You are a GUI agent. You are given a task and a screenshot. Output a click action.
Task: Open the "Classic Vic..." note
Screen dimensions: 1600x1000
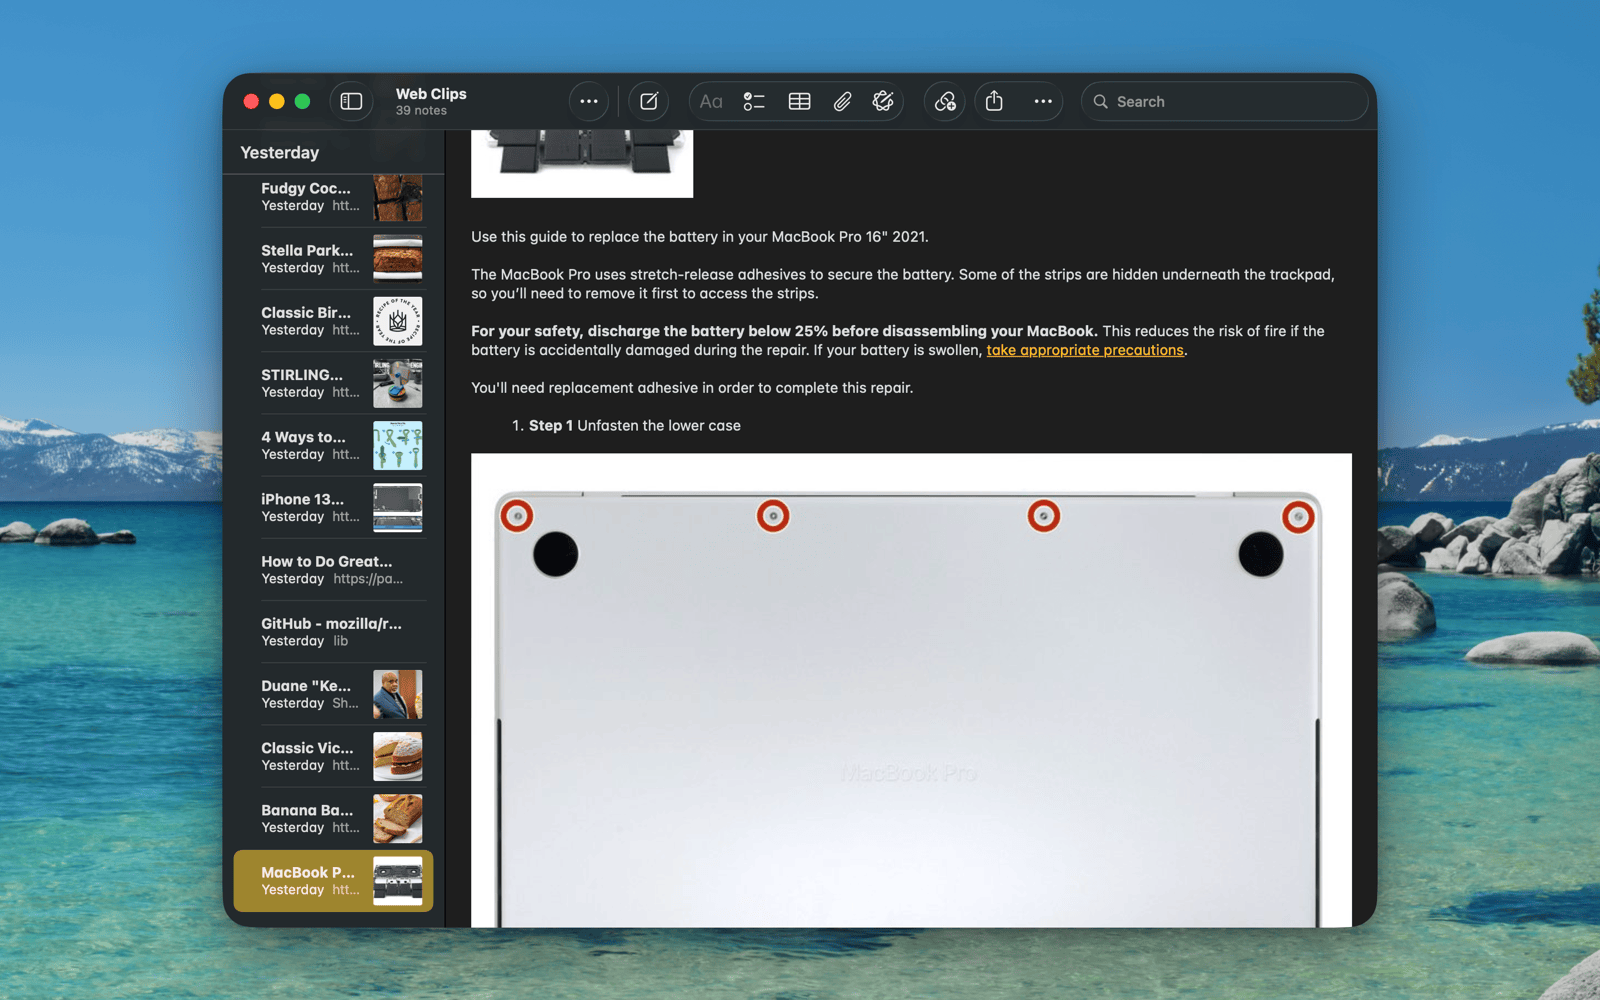[x=333, y=756]
